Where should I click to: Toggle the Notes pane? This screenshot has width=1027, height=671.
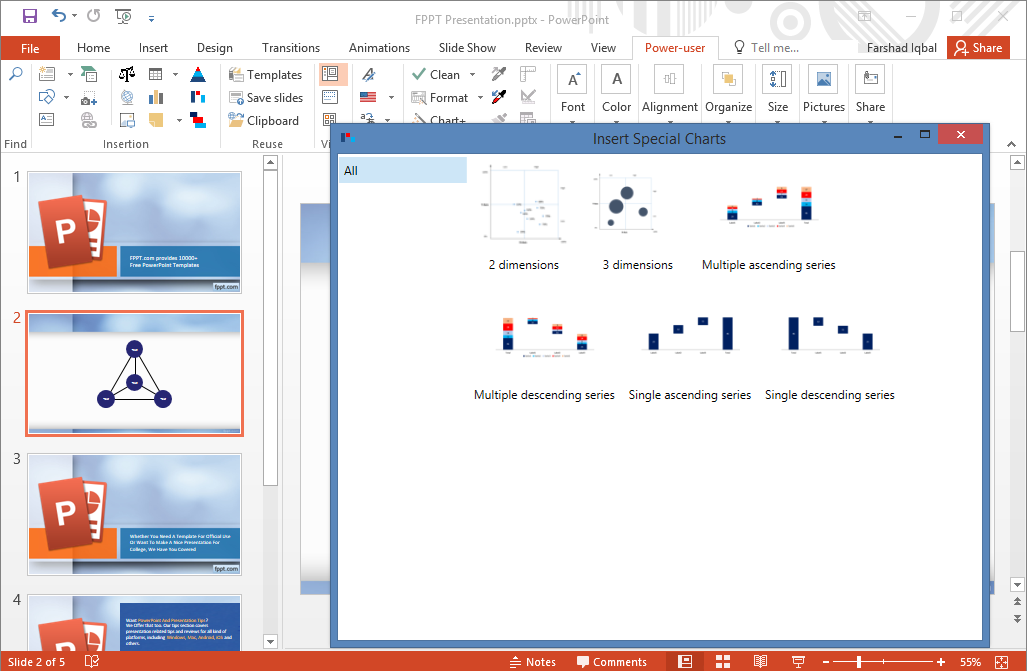tap(532, 661)
